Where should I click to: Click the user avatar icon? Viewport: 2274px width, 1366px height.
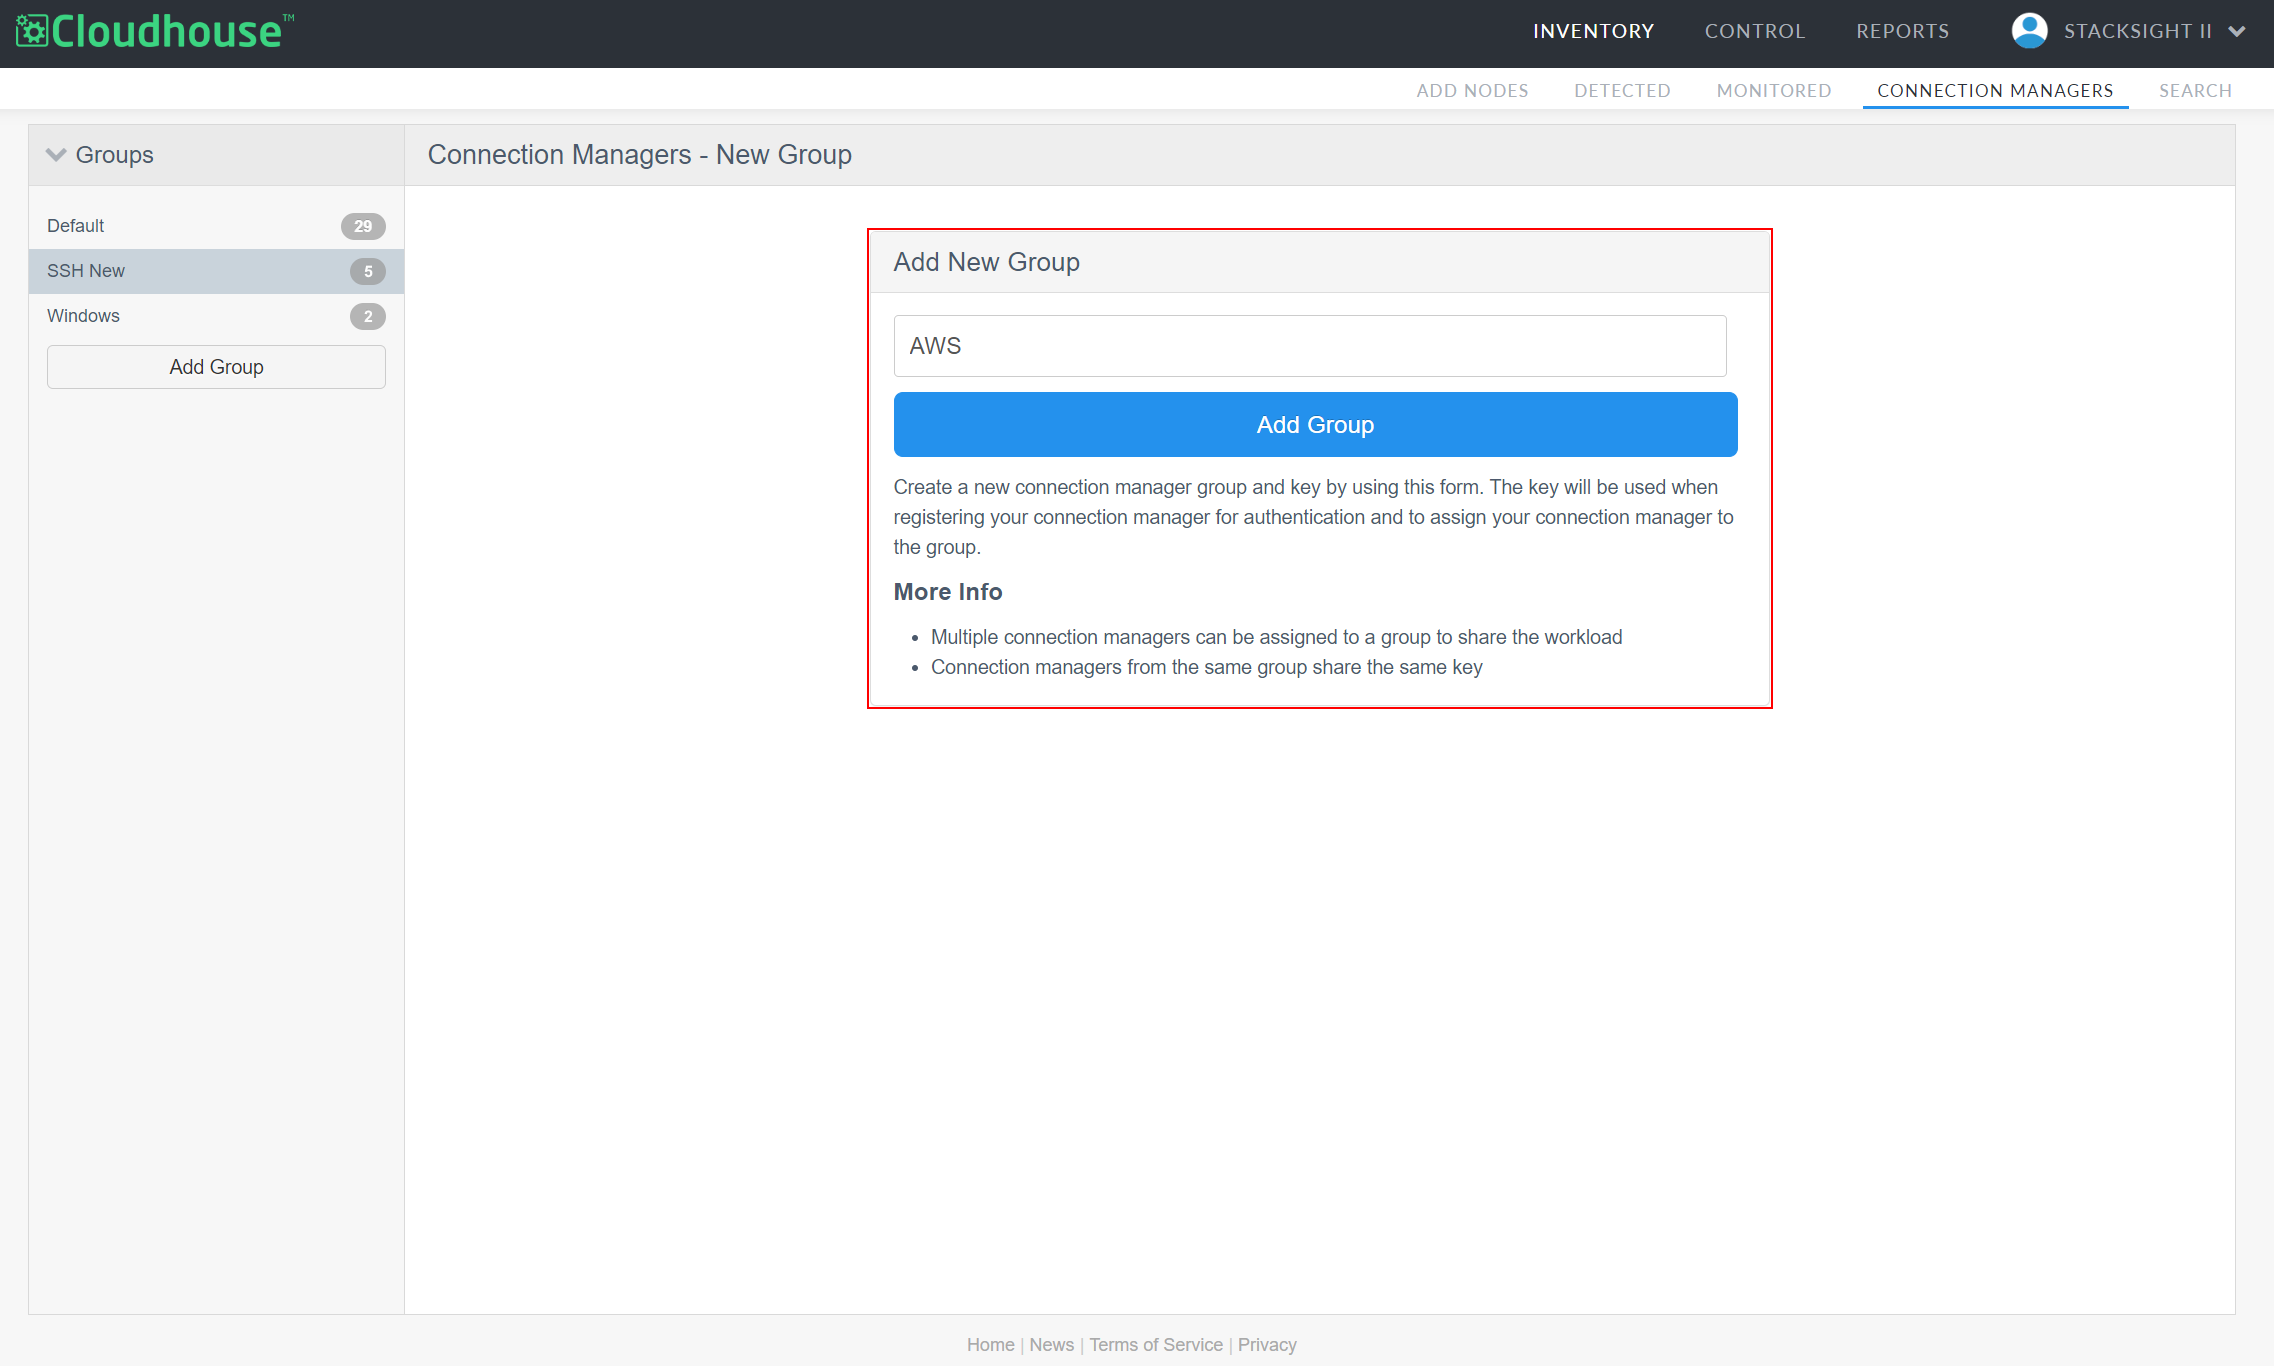[2029, 31]
